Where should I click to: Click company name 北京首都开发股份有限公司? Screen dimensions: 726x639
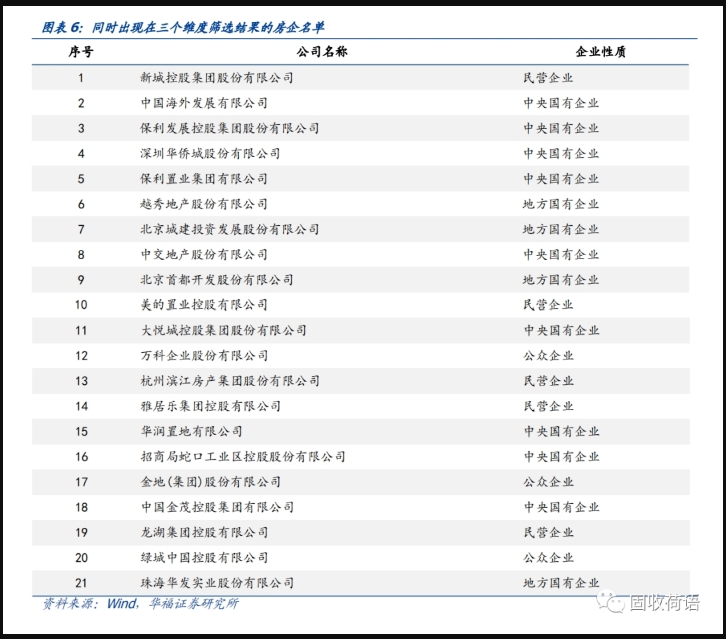217,280
